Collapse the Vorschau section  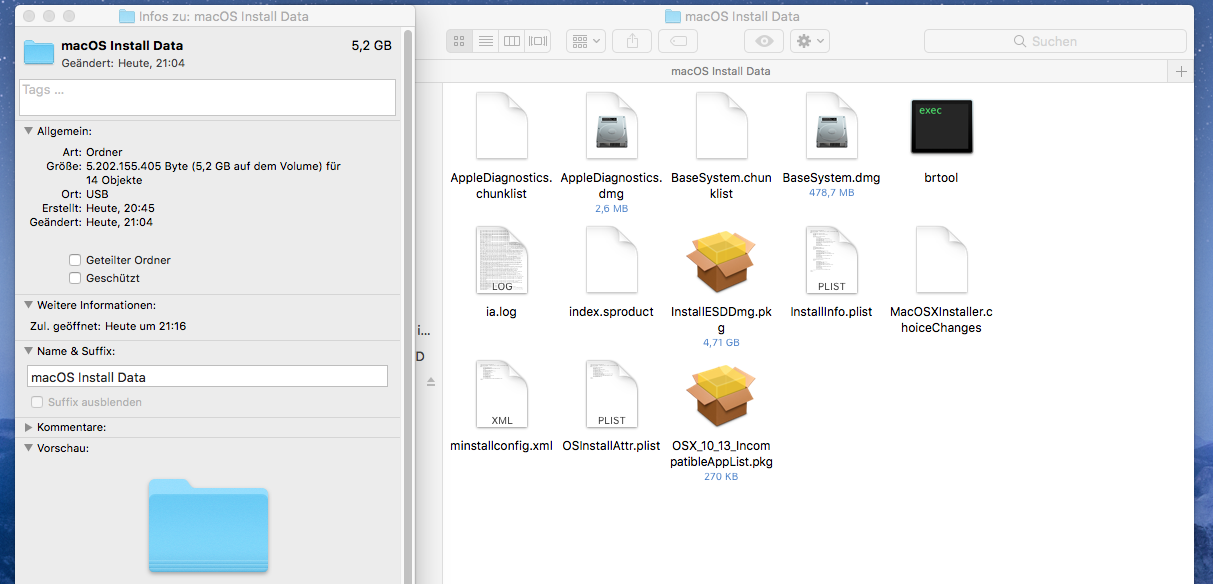click(28, 448)
